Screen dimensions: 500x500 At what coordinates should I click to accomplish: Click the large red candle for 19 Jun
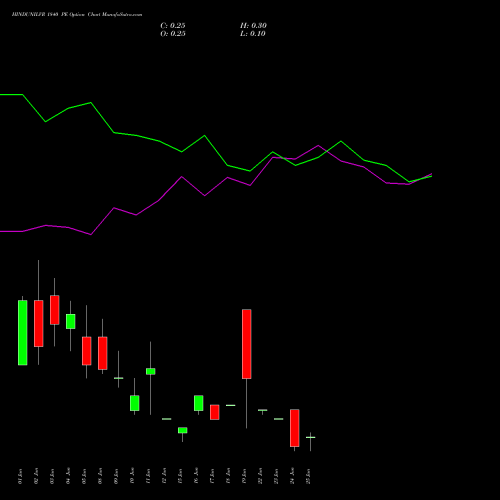(x=247, y=344)
